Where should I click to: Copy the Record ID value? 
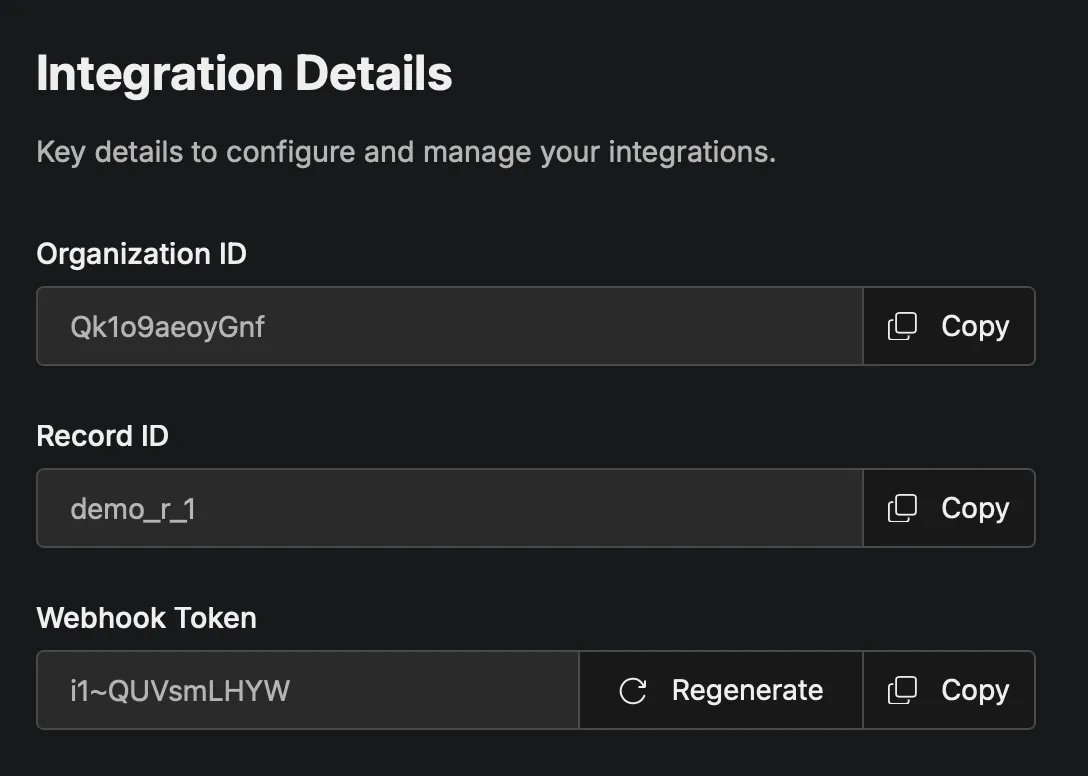click(x=948, y=508)
